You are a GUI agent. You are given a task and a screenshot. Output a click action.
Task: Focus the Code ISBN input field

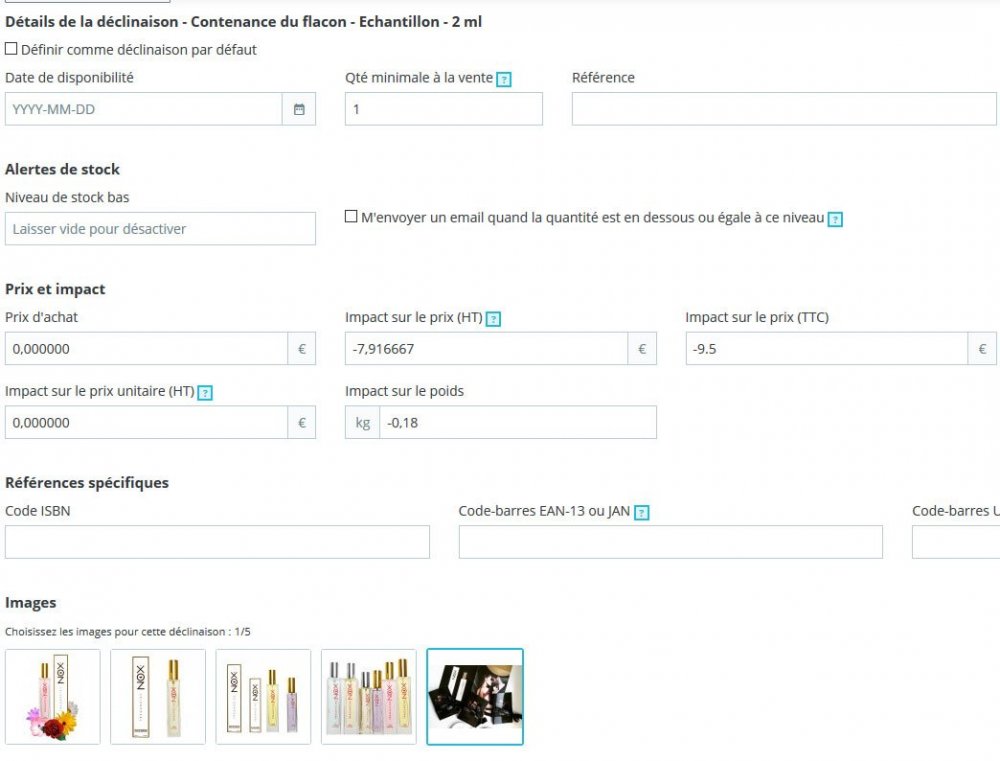coord(217,542)
